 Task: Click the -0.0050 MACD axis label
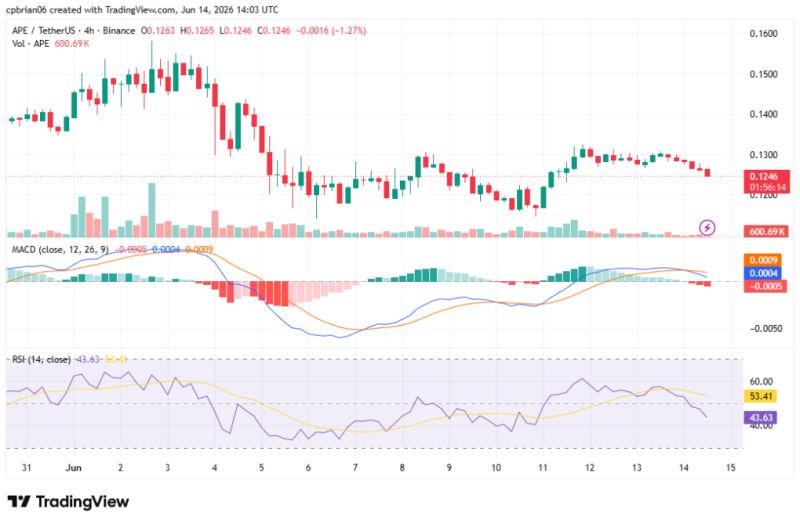point(766,329)
